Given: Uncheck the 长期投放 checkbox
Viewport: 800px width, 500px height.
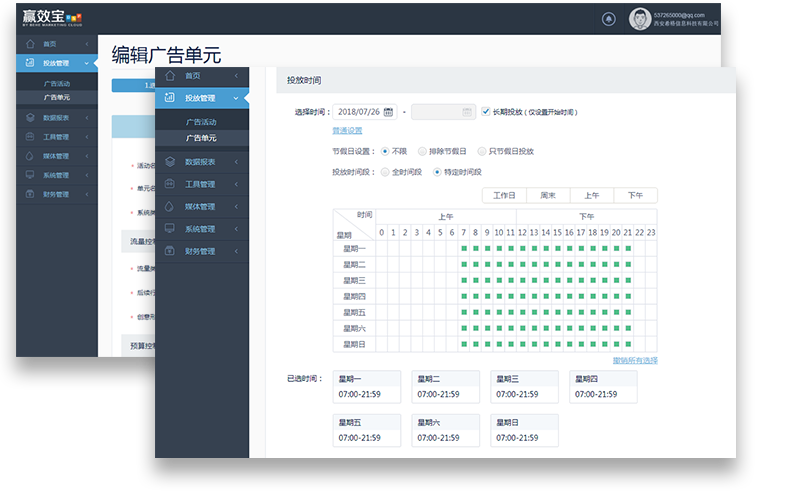Looking at the screenshot, I should point(486,112).
